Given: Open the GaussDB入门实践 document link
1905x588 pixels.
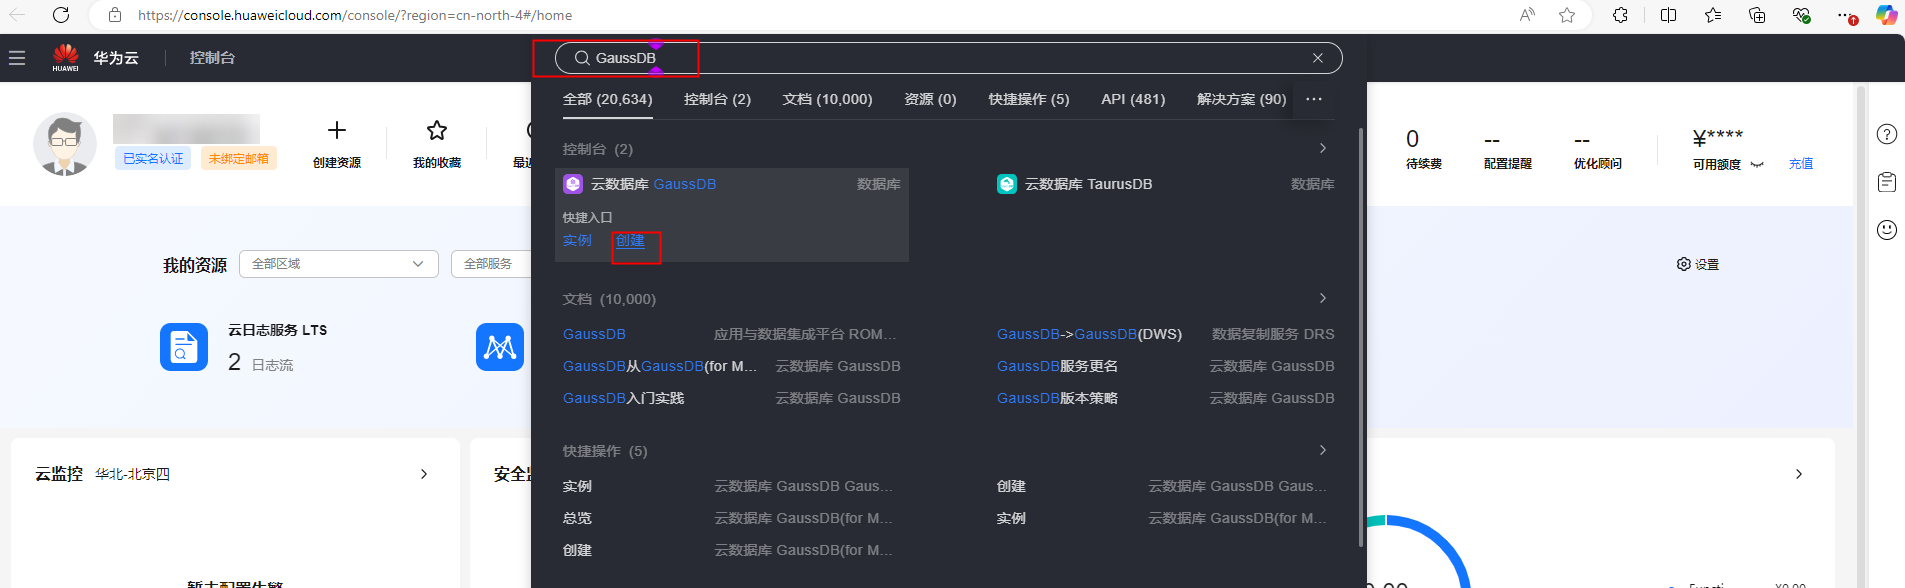Looking at the screenshot, I should pos(624,398).
